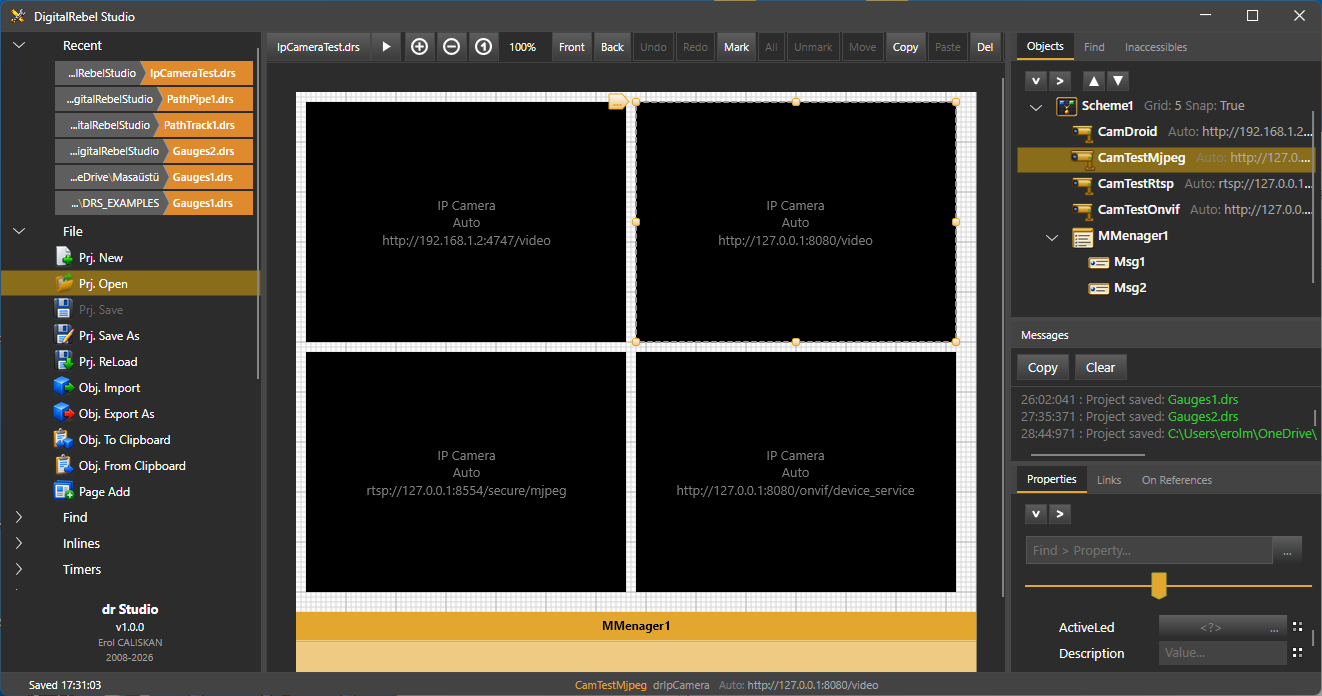Collapse the File section
This screenshot has width=1322, height=696.
(x=19, y=232)
